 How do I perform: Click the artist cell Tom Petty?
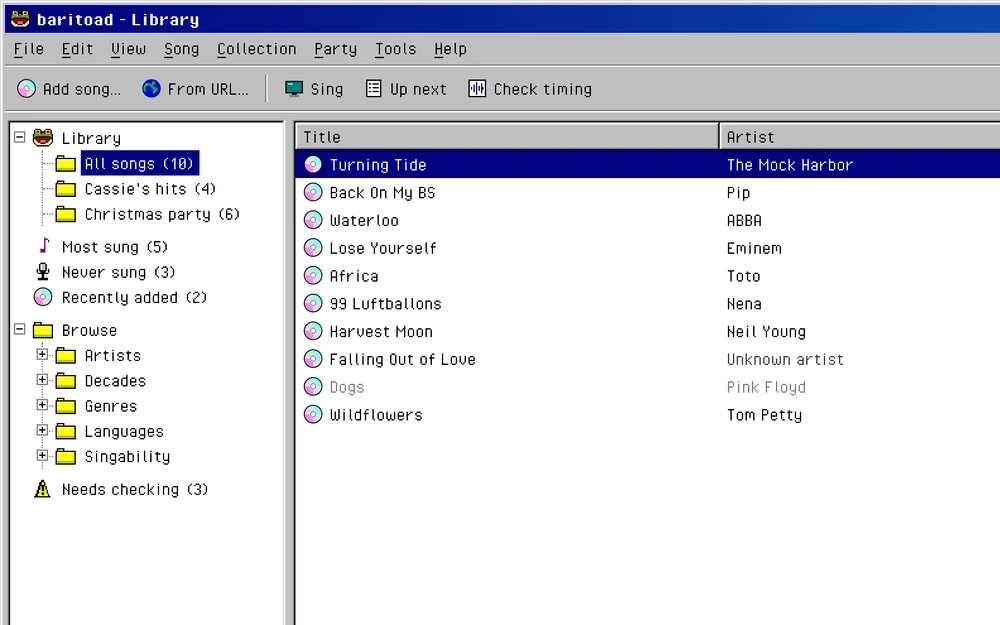(764, 415)
